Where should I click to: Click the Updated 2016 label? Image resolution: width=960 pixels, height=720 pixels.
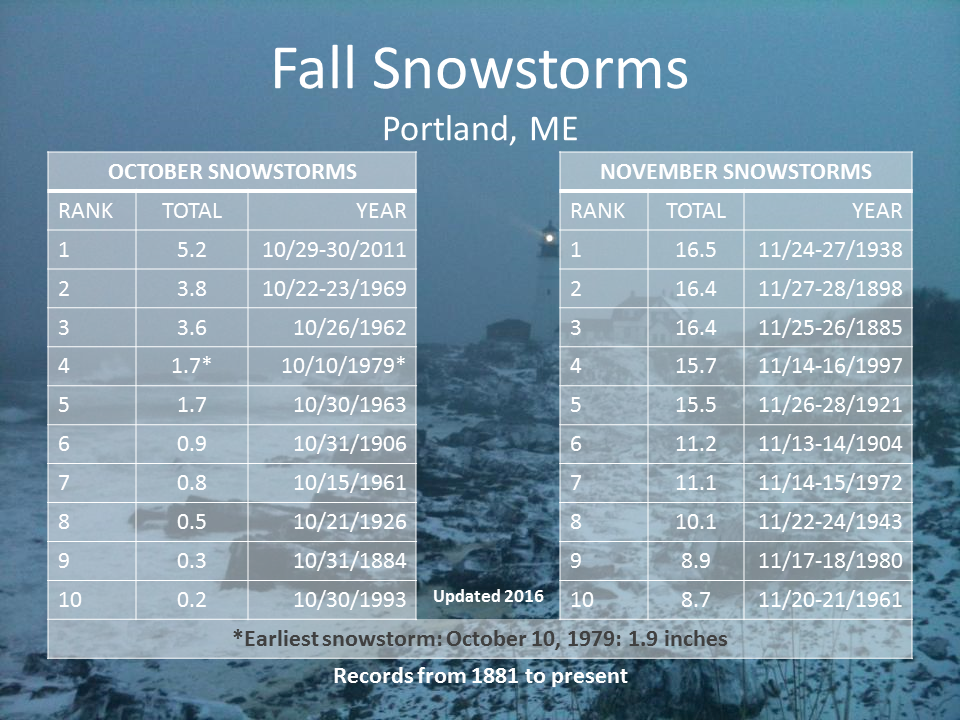[x=488, y=596]
